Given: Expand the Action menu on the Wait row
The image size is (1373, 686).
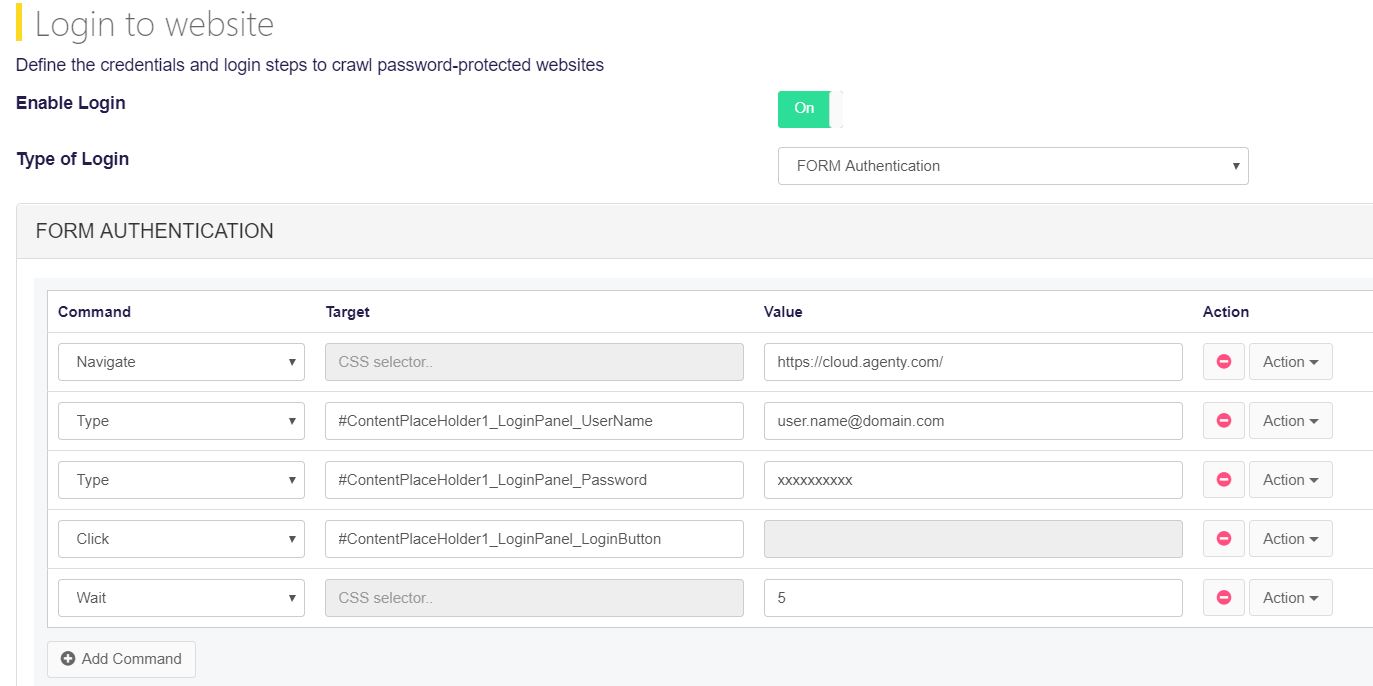Looking at the screenshot, I should pyautogui.click(x=1290, y=598).
